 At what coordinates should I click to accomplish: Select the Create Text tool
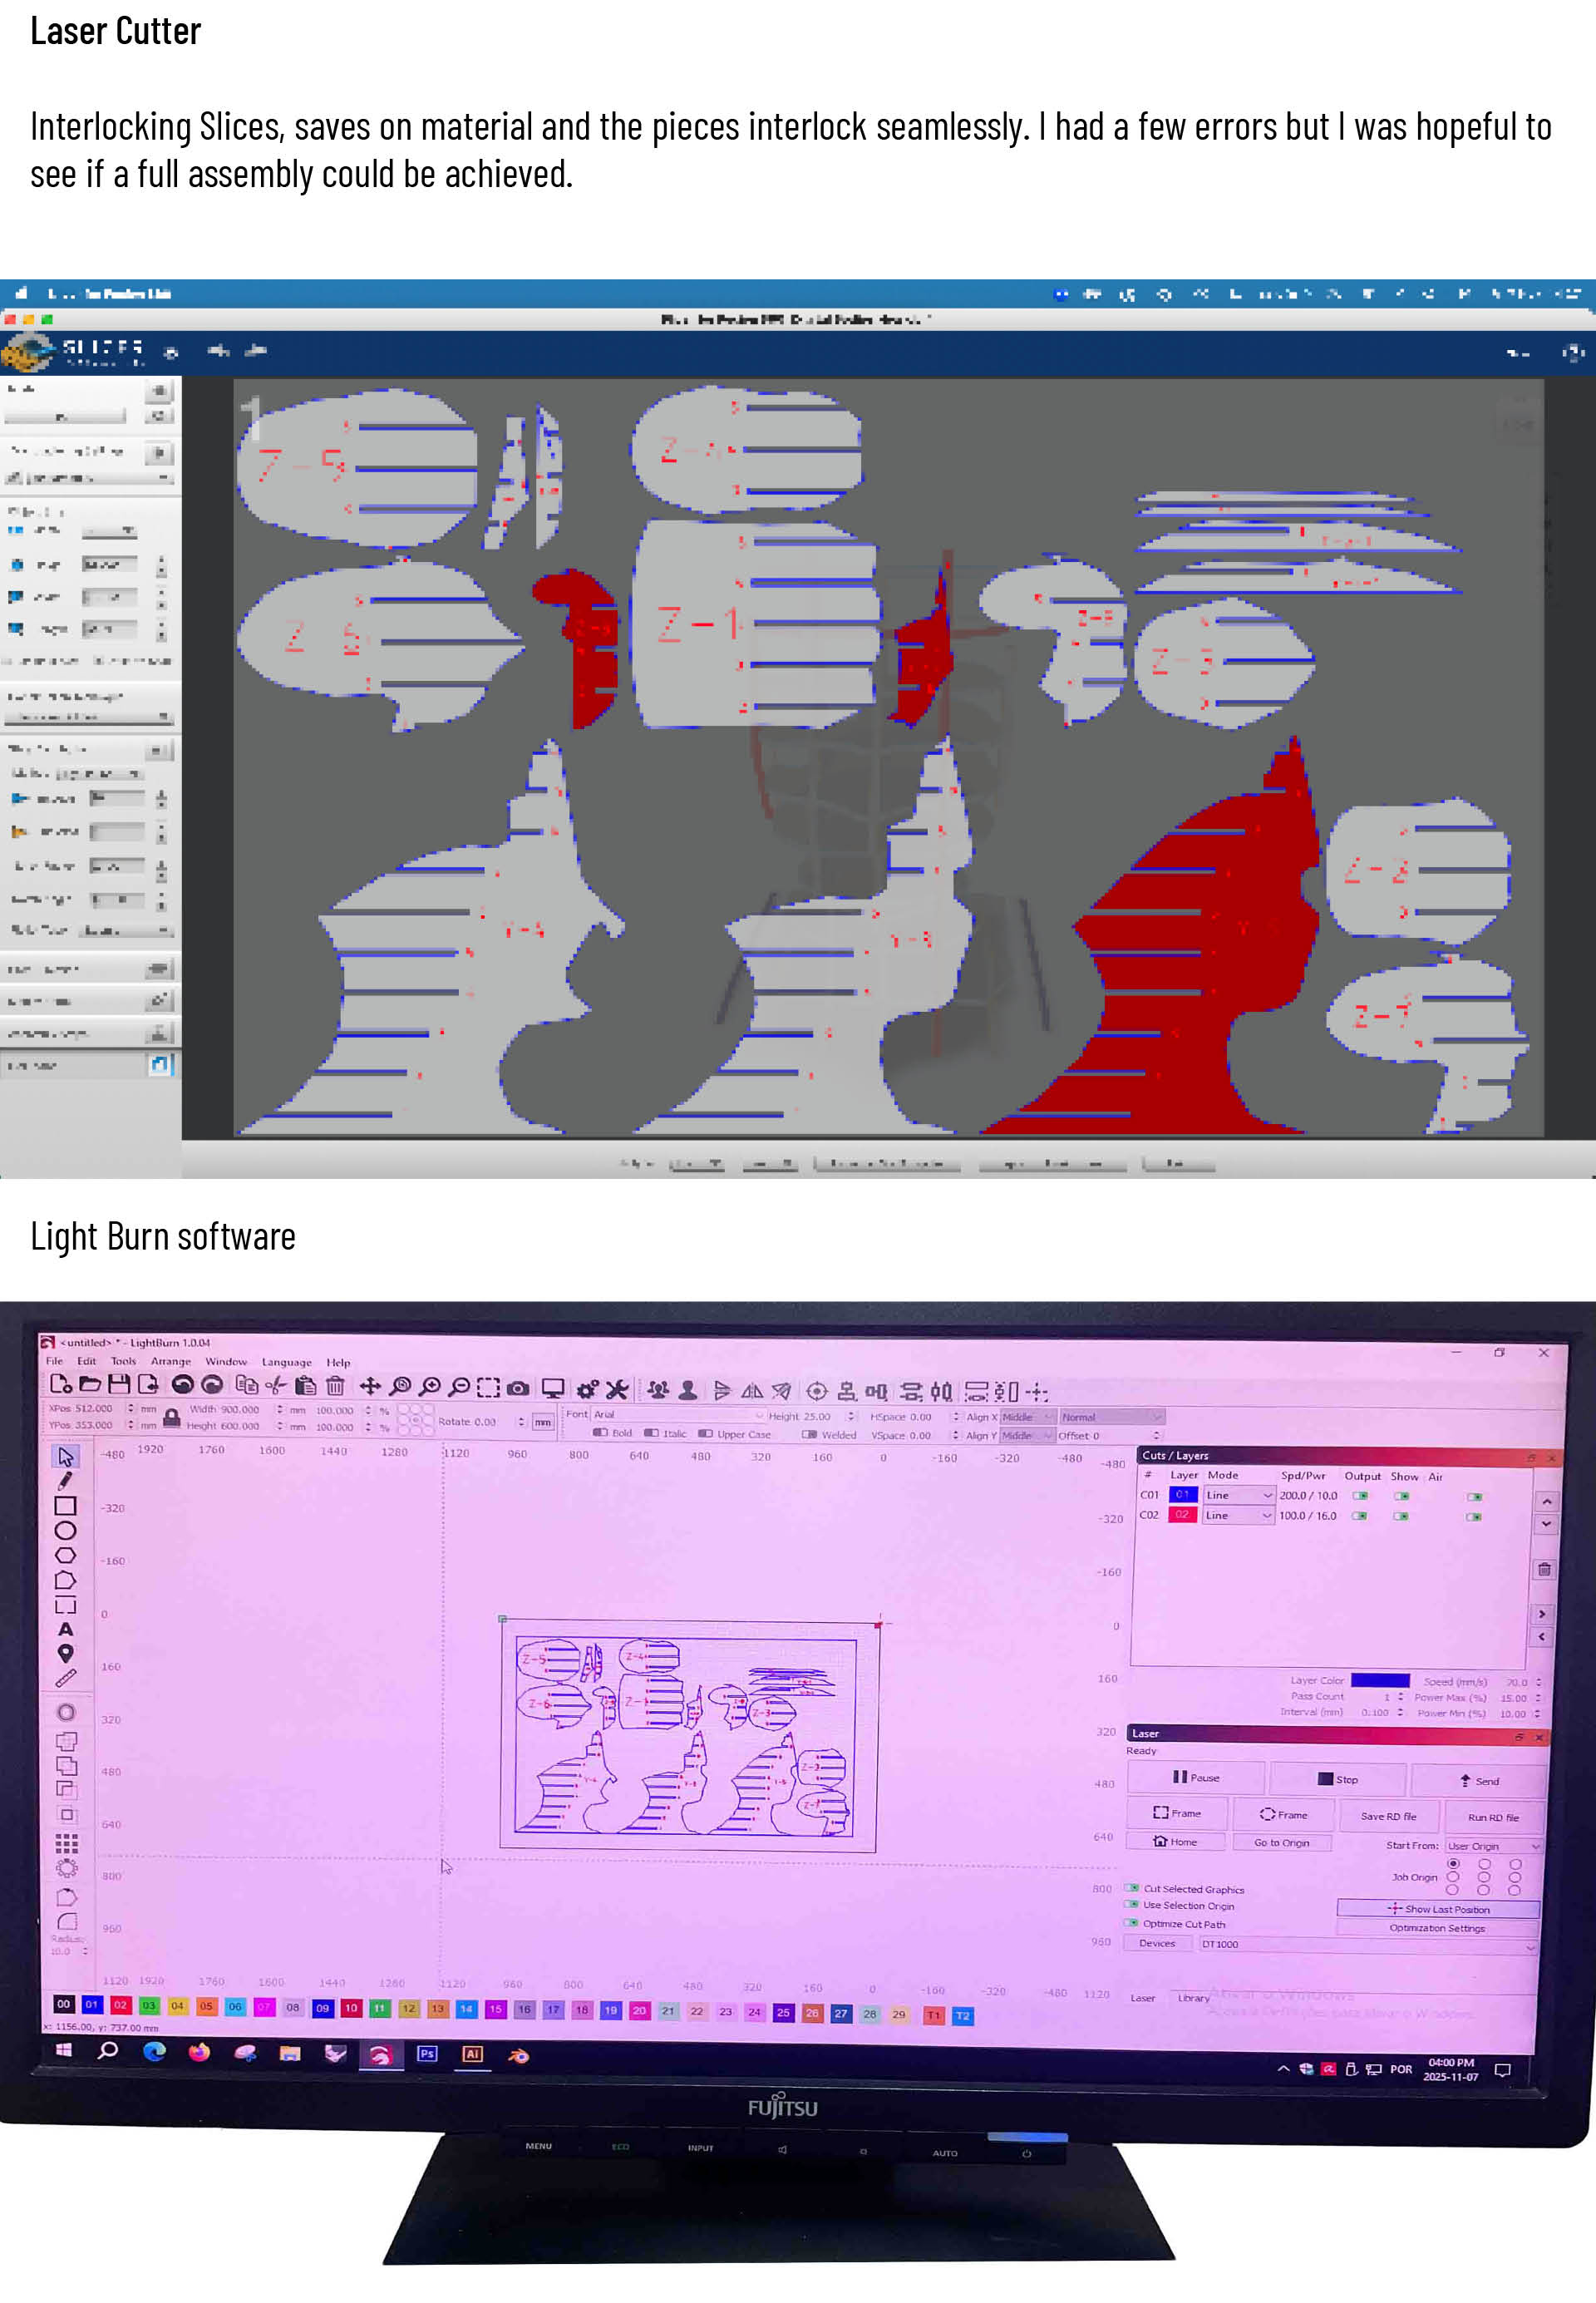click(66, 1629)
